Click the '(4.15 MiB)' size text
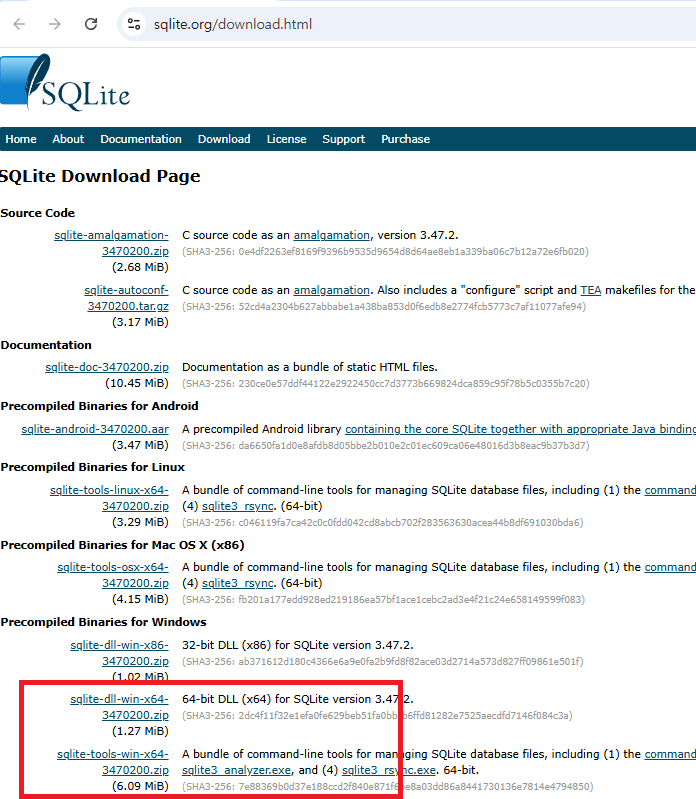This screenshot has width=696, height=799. pos(140,599)
